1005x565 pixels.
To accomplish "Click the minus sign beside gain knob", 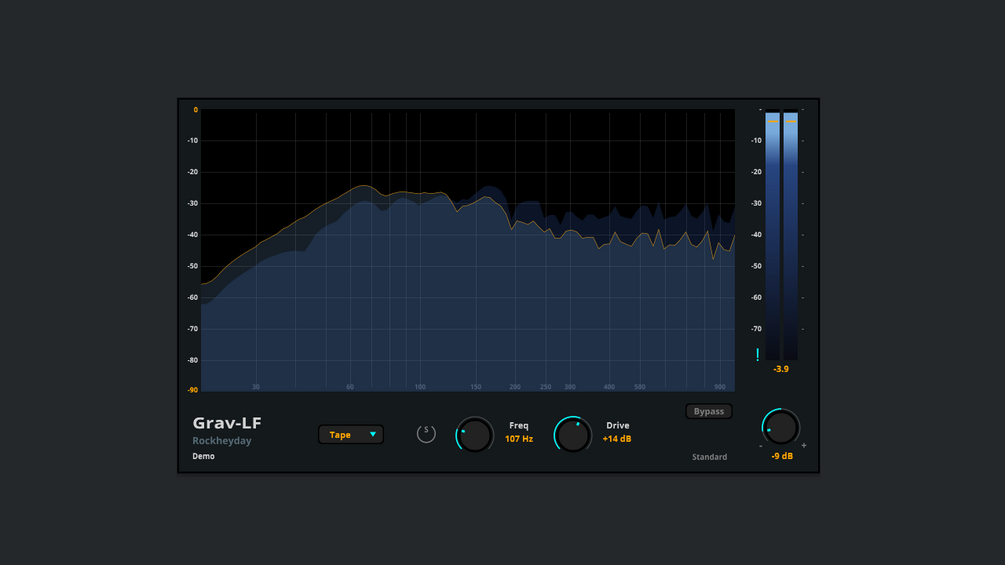I will [x=761, y=446].
